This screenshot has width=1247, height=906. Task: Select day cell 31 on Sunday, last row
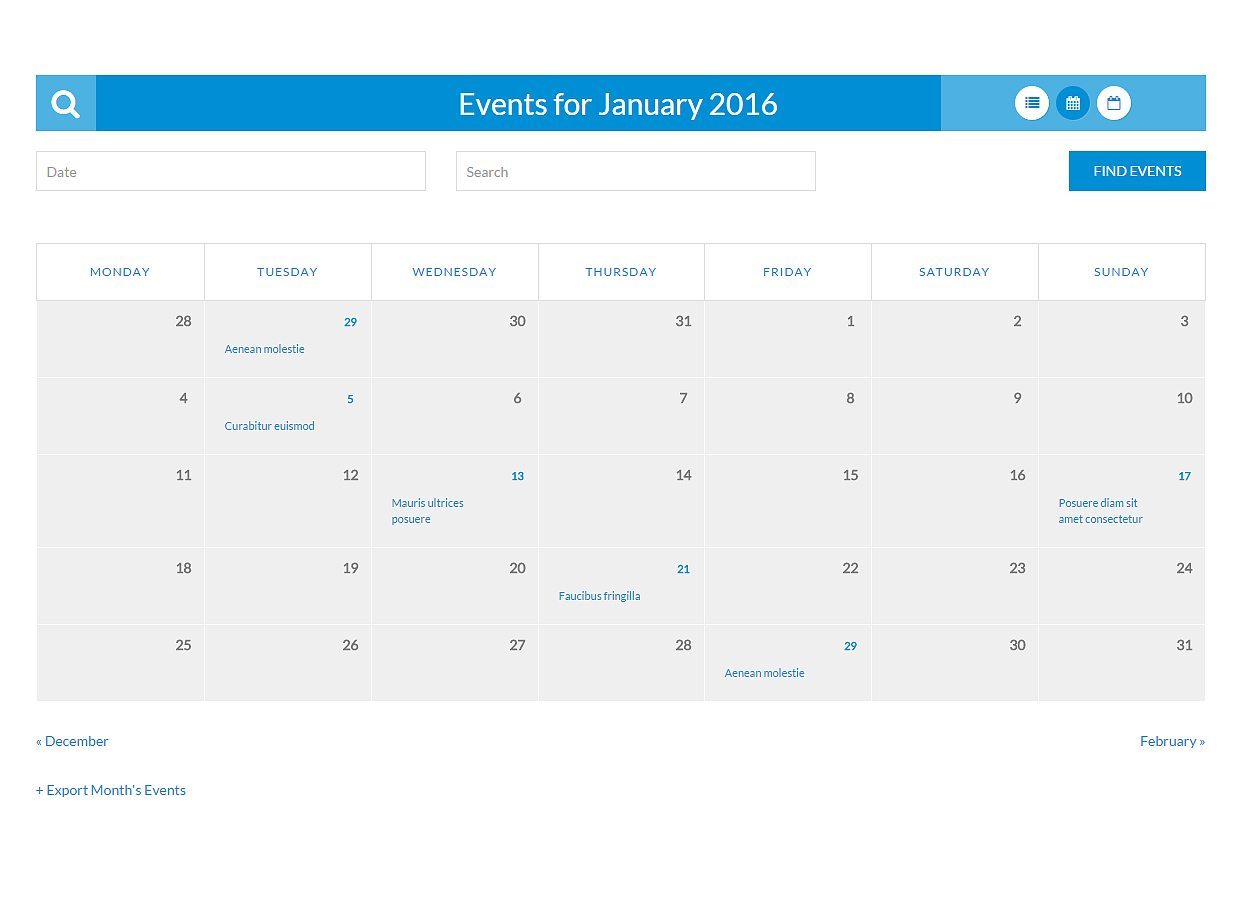pyautogui.click(x=1121, y=663)
